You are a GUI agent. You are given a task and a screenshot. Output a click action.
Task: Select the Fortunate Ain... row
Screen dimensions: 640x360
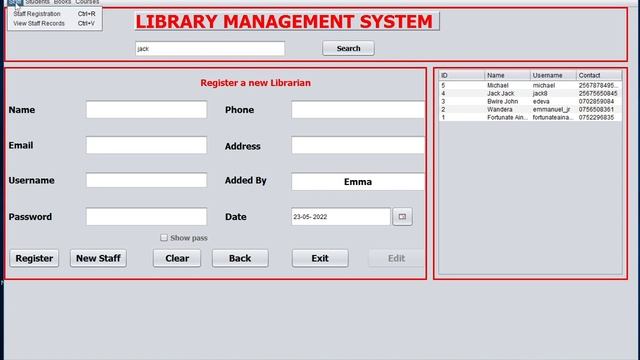tap(530, 117)
